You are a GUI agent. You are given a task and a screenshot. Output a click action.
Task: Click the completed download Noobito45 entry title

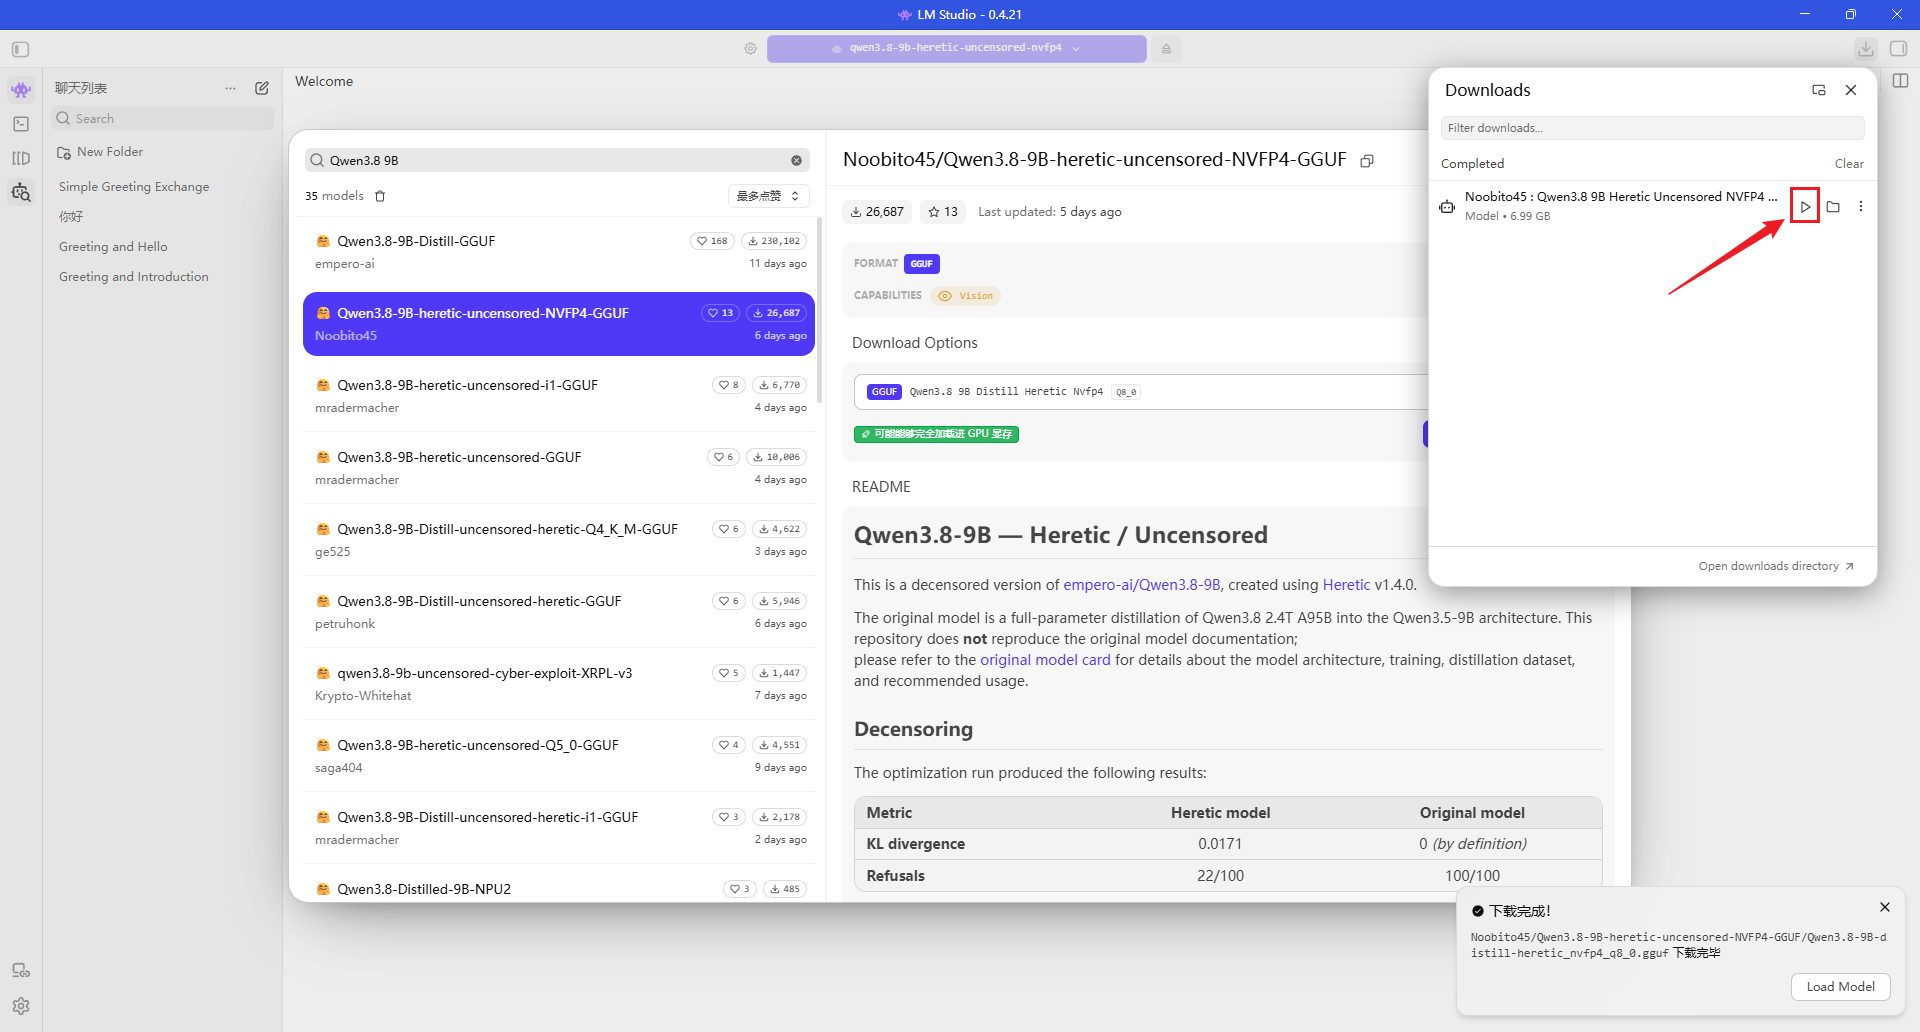coord(1621,197)
